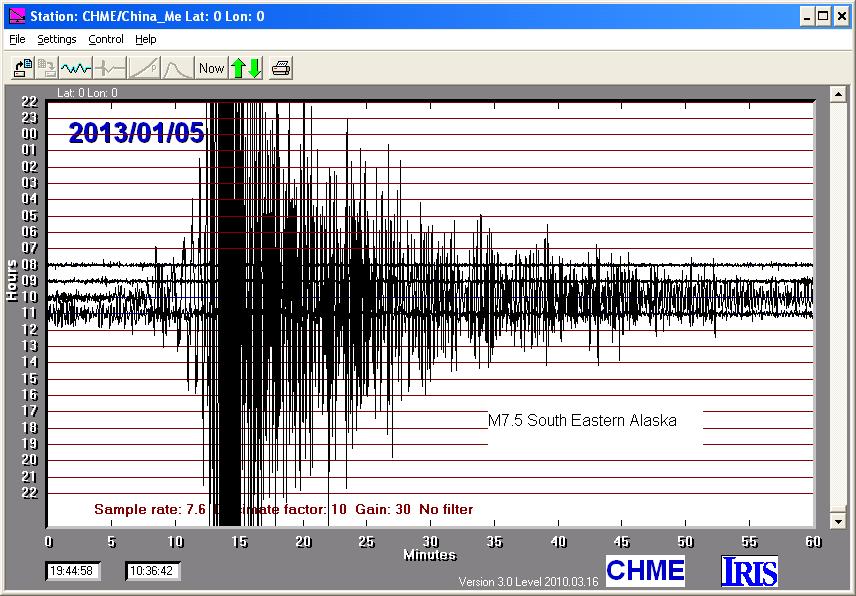Click the bell curve filter icon
Screen dimensions: 856x596
click(x=177, y=68)
